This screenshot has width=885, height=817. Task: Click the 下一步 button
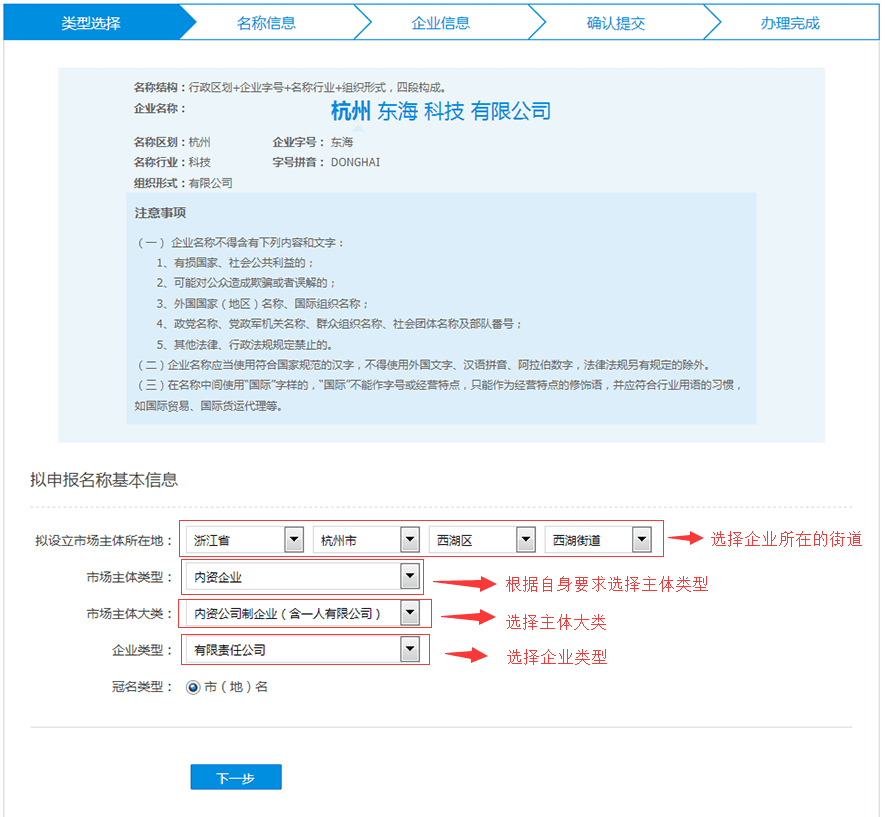pyautogui.click(x=235, y=776)
